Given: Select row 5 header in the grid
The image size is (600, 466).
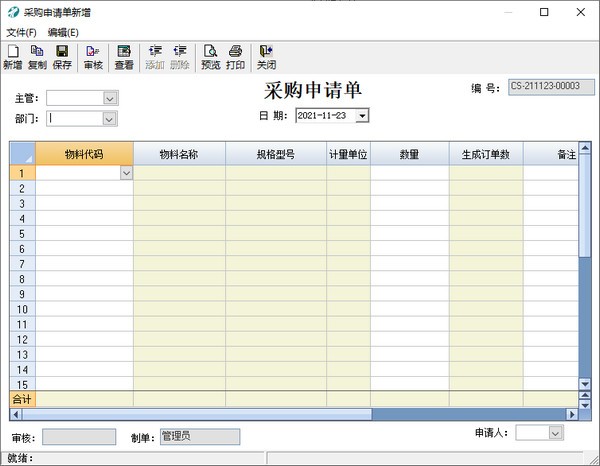Looking at the screenshot, I should coord(22,233).
